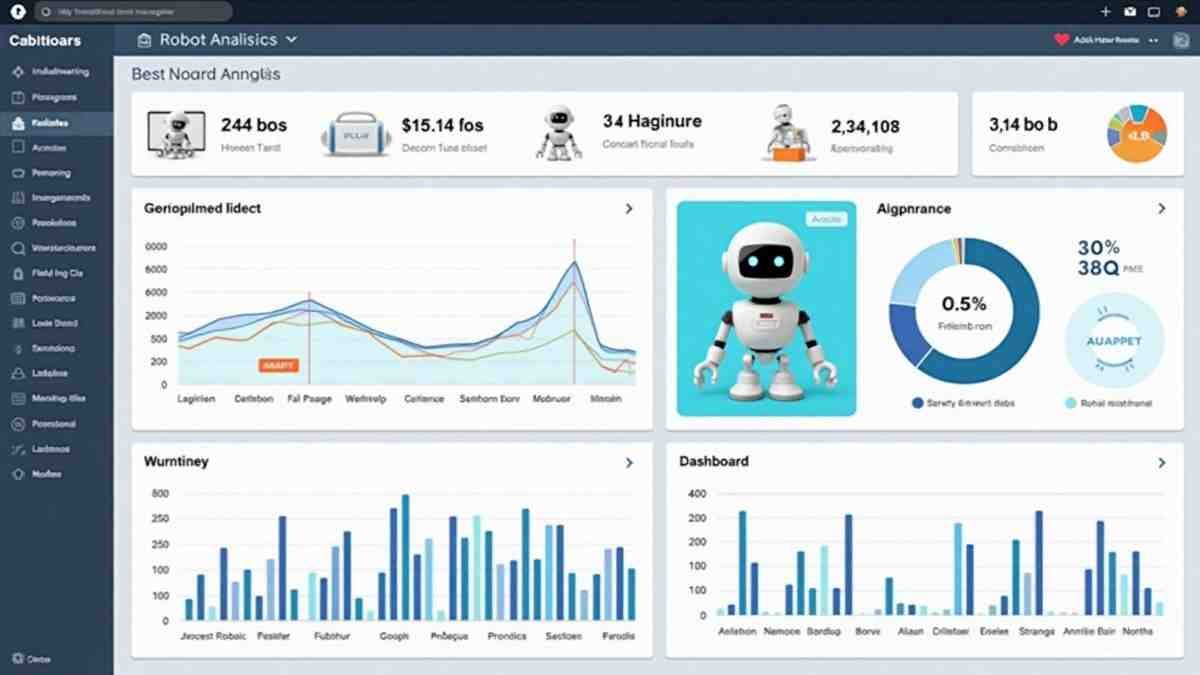This screenshot has height=675, width=1200.
Task: Select the first sidebar item with crosshair icon
Action: [56, 72]
